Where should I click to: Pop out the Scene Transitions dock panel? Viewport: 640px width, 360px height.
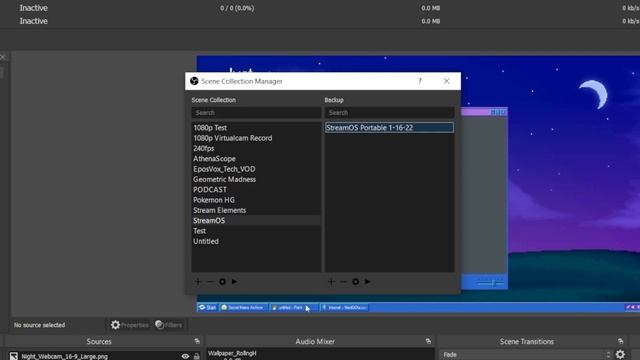point(620,341)
